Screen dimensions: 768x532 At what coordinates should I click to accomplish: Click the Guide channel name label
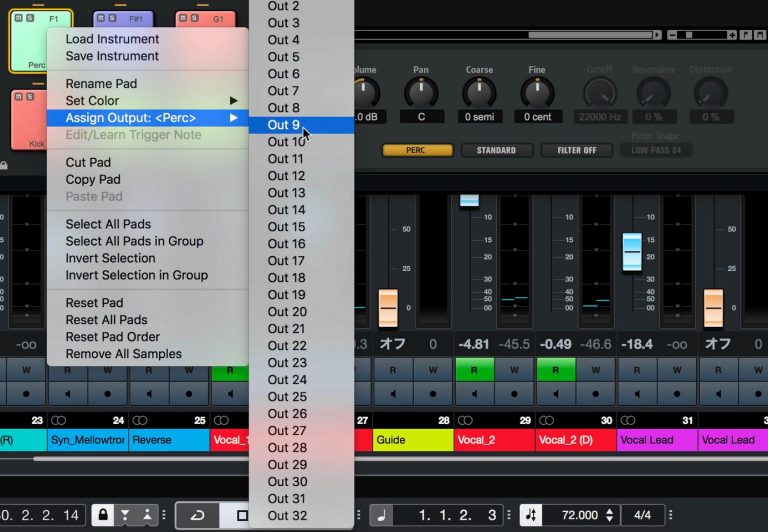[413, 440]
